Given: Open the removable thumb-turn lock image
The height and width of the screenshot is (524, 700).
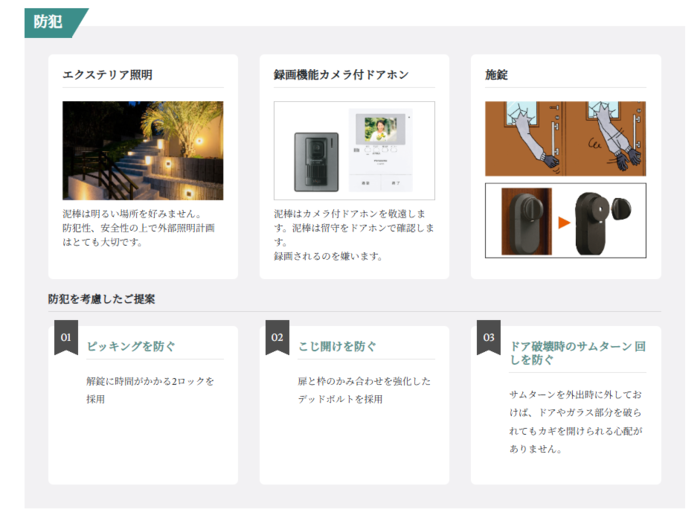Looking at the screenshot, I should 566,220.
